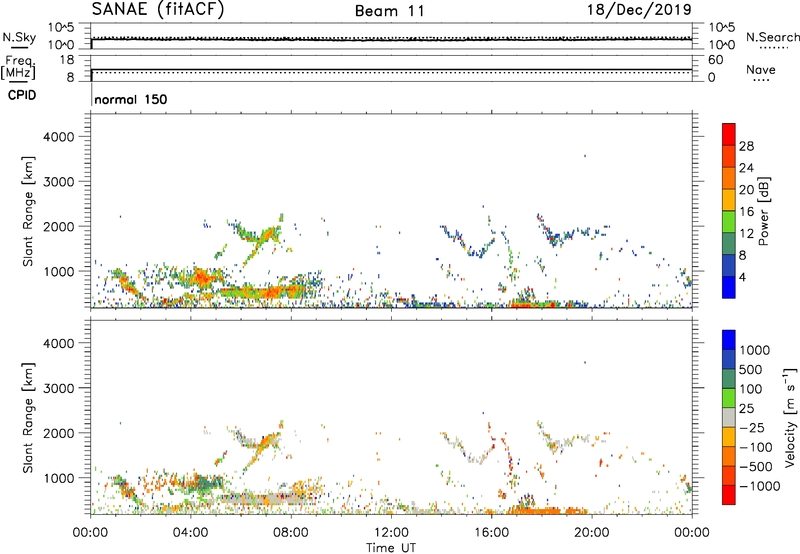This screenshot has width=800, height=554.
Task: Click the Velocity [m s-1] colorbar title
Action: pos(790,418)
